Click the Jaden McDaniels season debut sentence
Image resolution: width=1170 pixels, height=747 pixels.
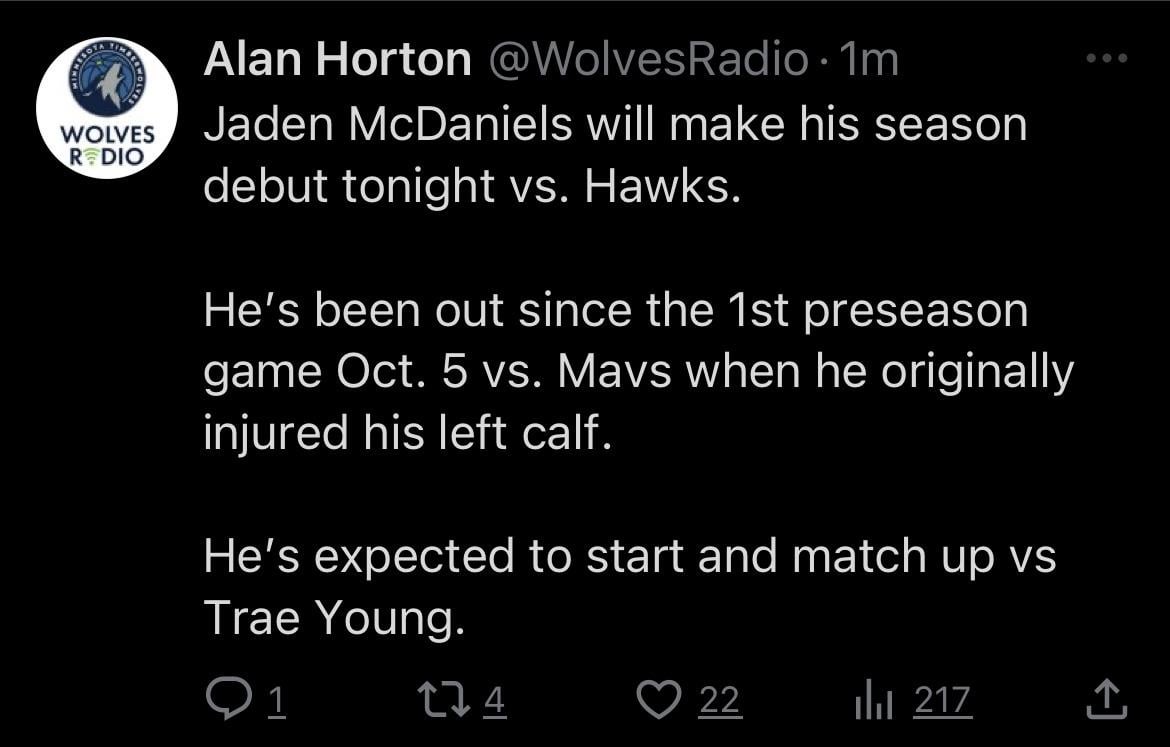pos(615,155)
